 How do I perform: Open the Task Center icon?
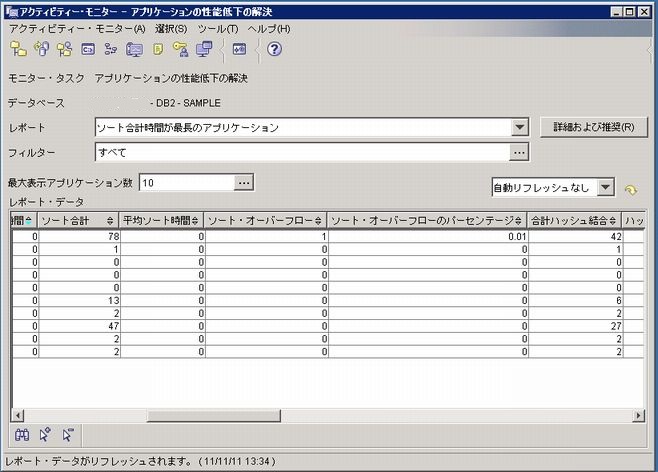tap(111, 49)
